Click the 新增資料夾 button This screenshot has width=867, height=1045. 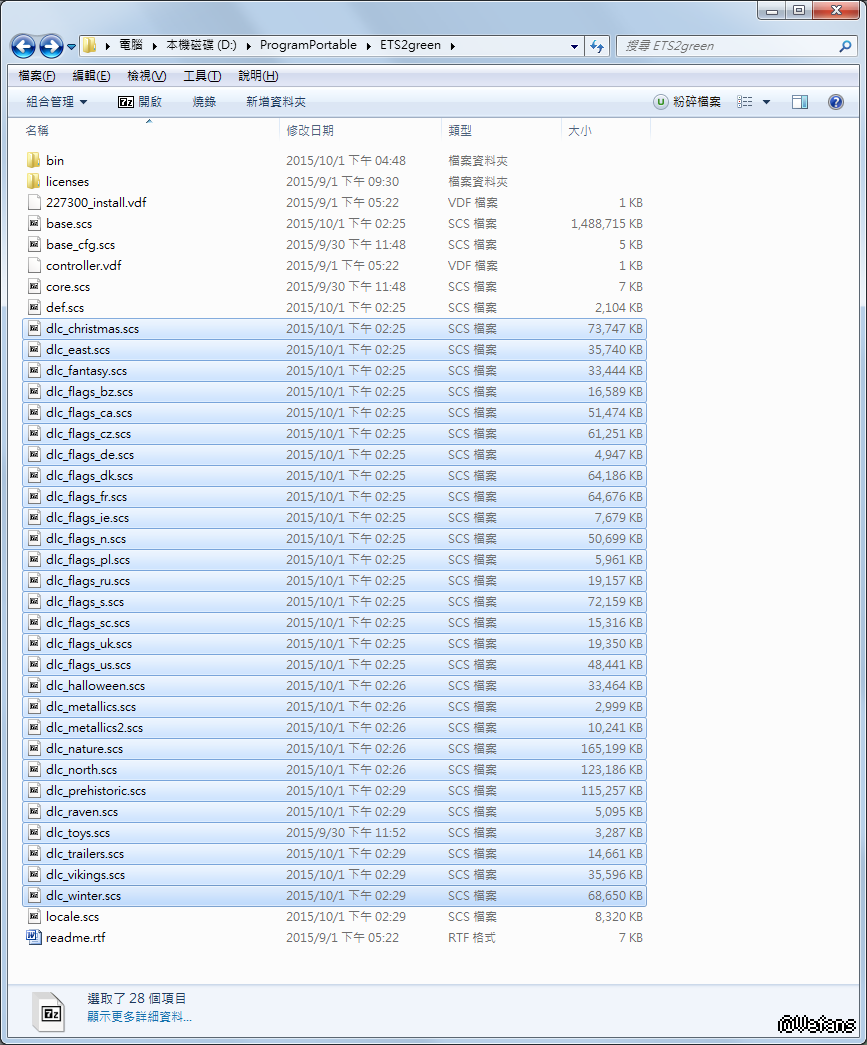click(276, 102)
